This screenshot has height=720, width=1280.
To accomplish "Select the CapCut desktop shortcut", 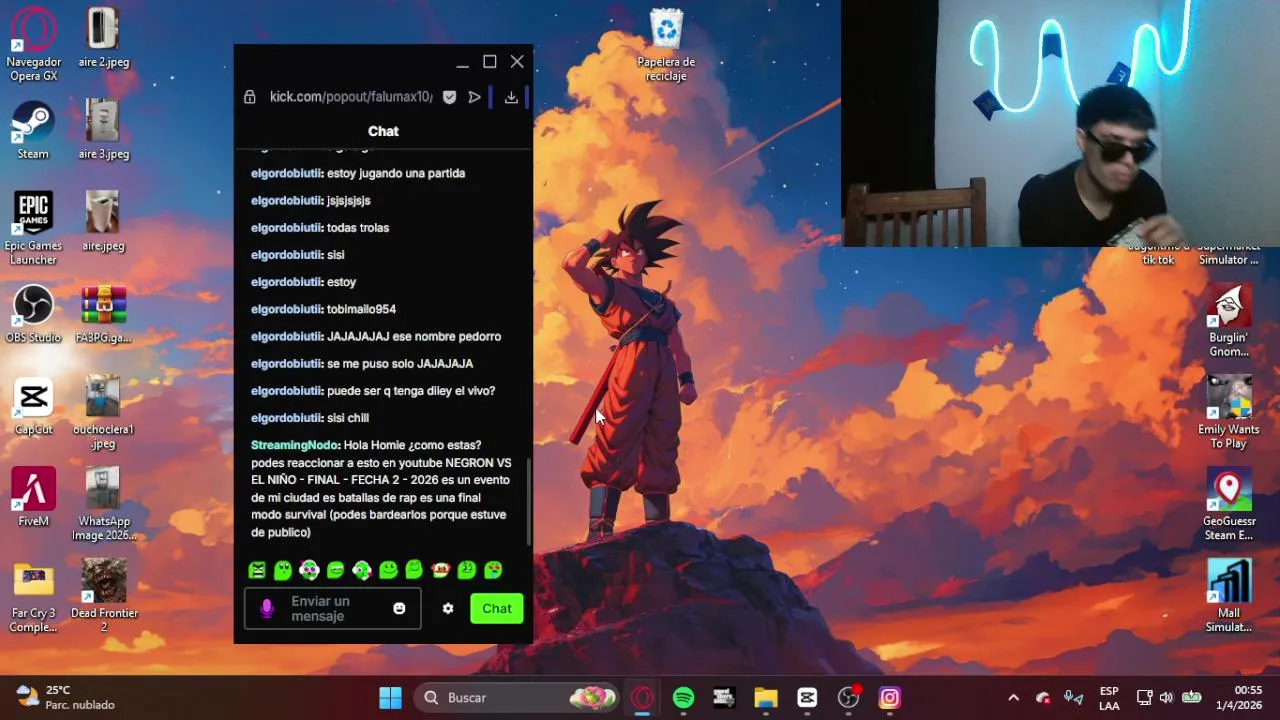I will point(33,406).
